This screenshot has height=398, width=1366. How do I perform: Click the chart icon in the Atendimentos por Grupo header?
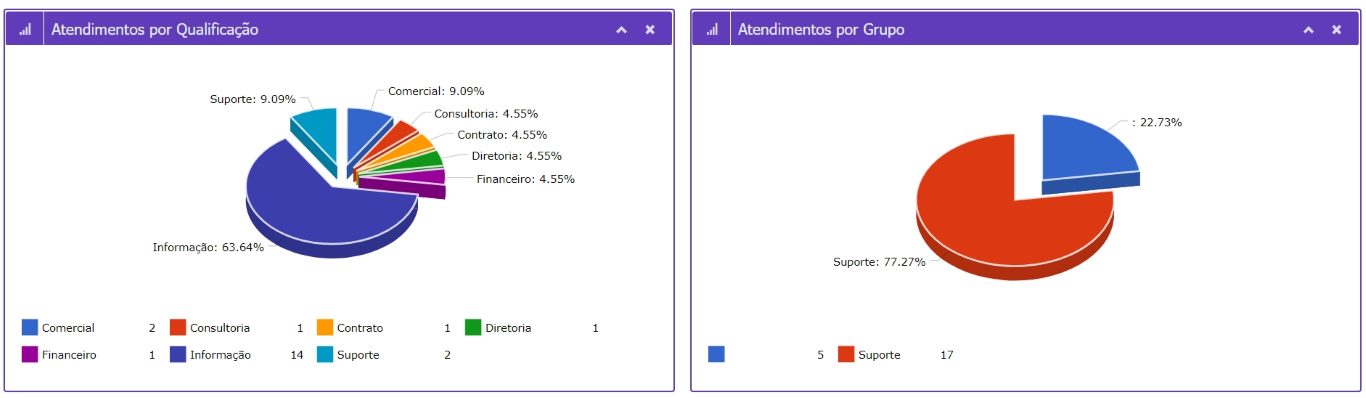pyautogui.click(x=712, y=30)
